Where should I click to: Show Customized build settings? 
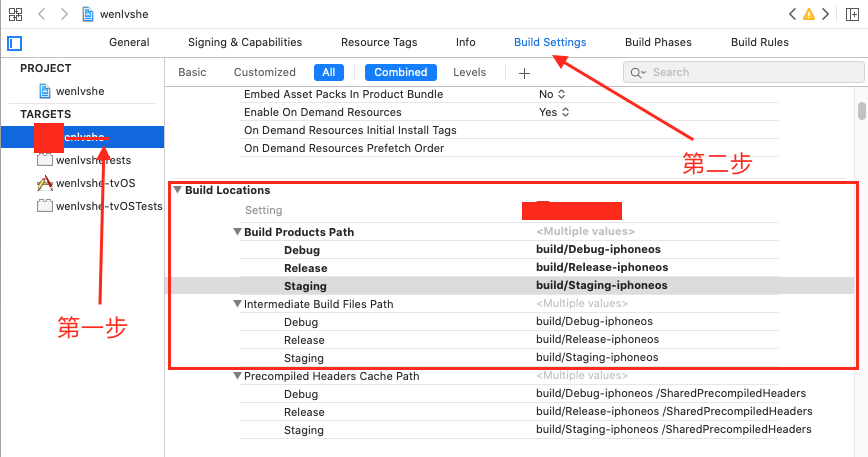[x=265, y=72]
